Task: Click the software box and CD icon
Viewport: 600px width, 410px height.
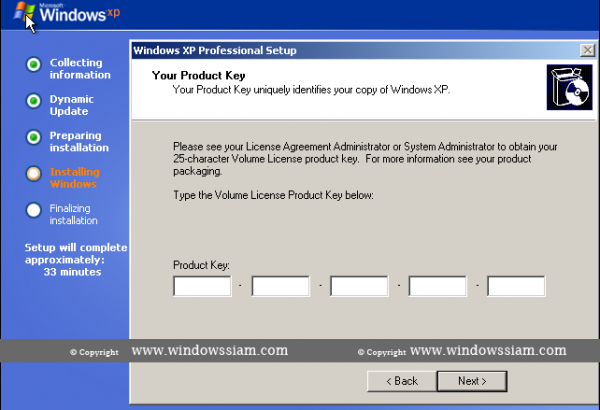Action: (567, 85)
